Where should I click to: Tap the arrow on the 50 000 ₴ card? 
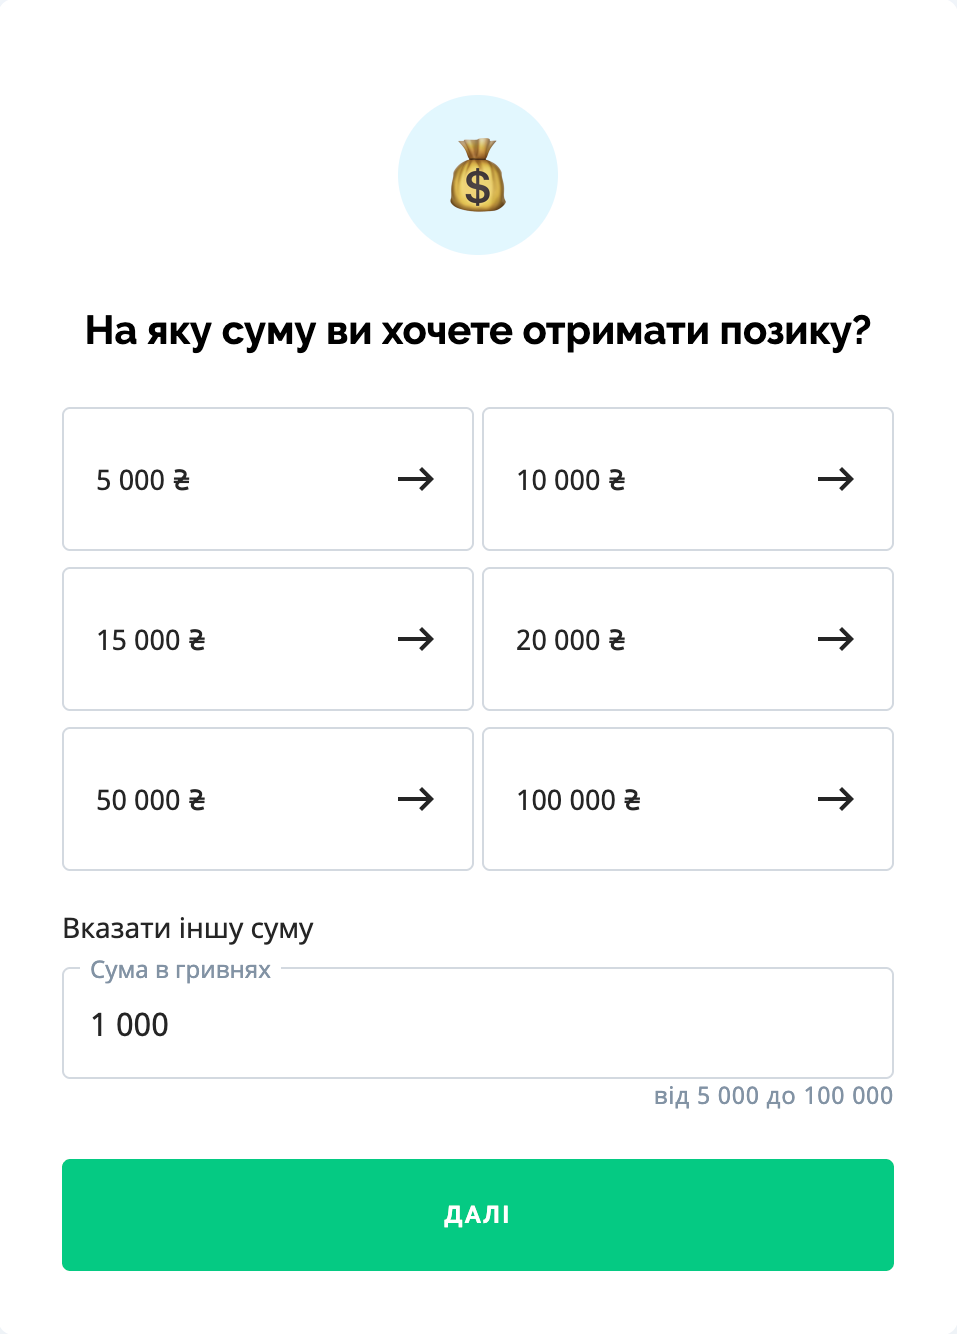pyautogui.click(x=416, y=800)
